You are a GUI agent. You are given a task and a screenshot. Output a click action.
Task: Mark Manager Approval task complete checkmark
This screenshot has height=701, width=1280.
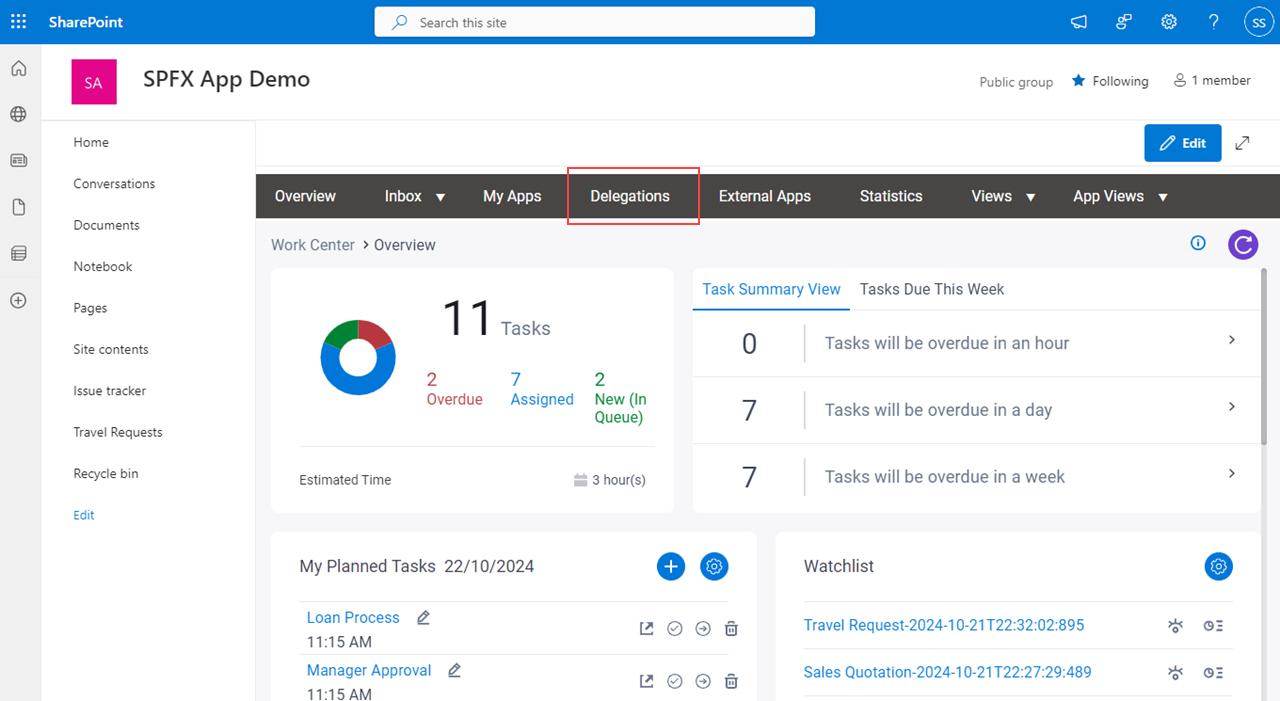(x=675, y=681)
